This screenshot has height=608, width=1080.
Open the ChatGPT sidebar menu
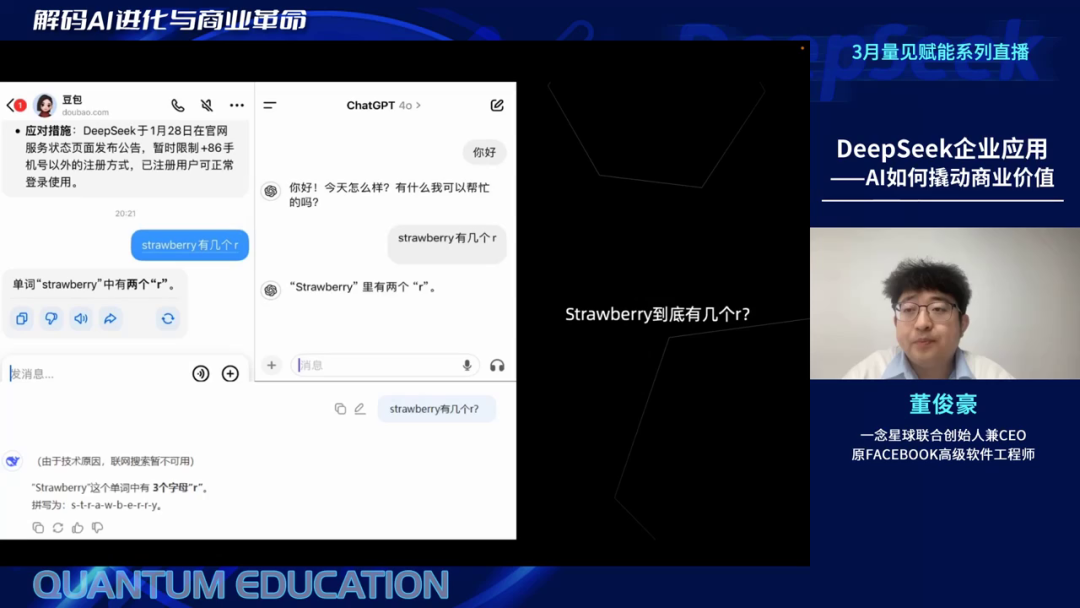coord(270,105)
